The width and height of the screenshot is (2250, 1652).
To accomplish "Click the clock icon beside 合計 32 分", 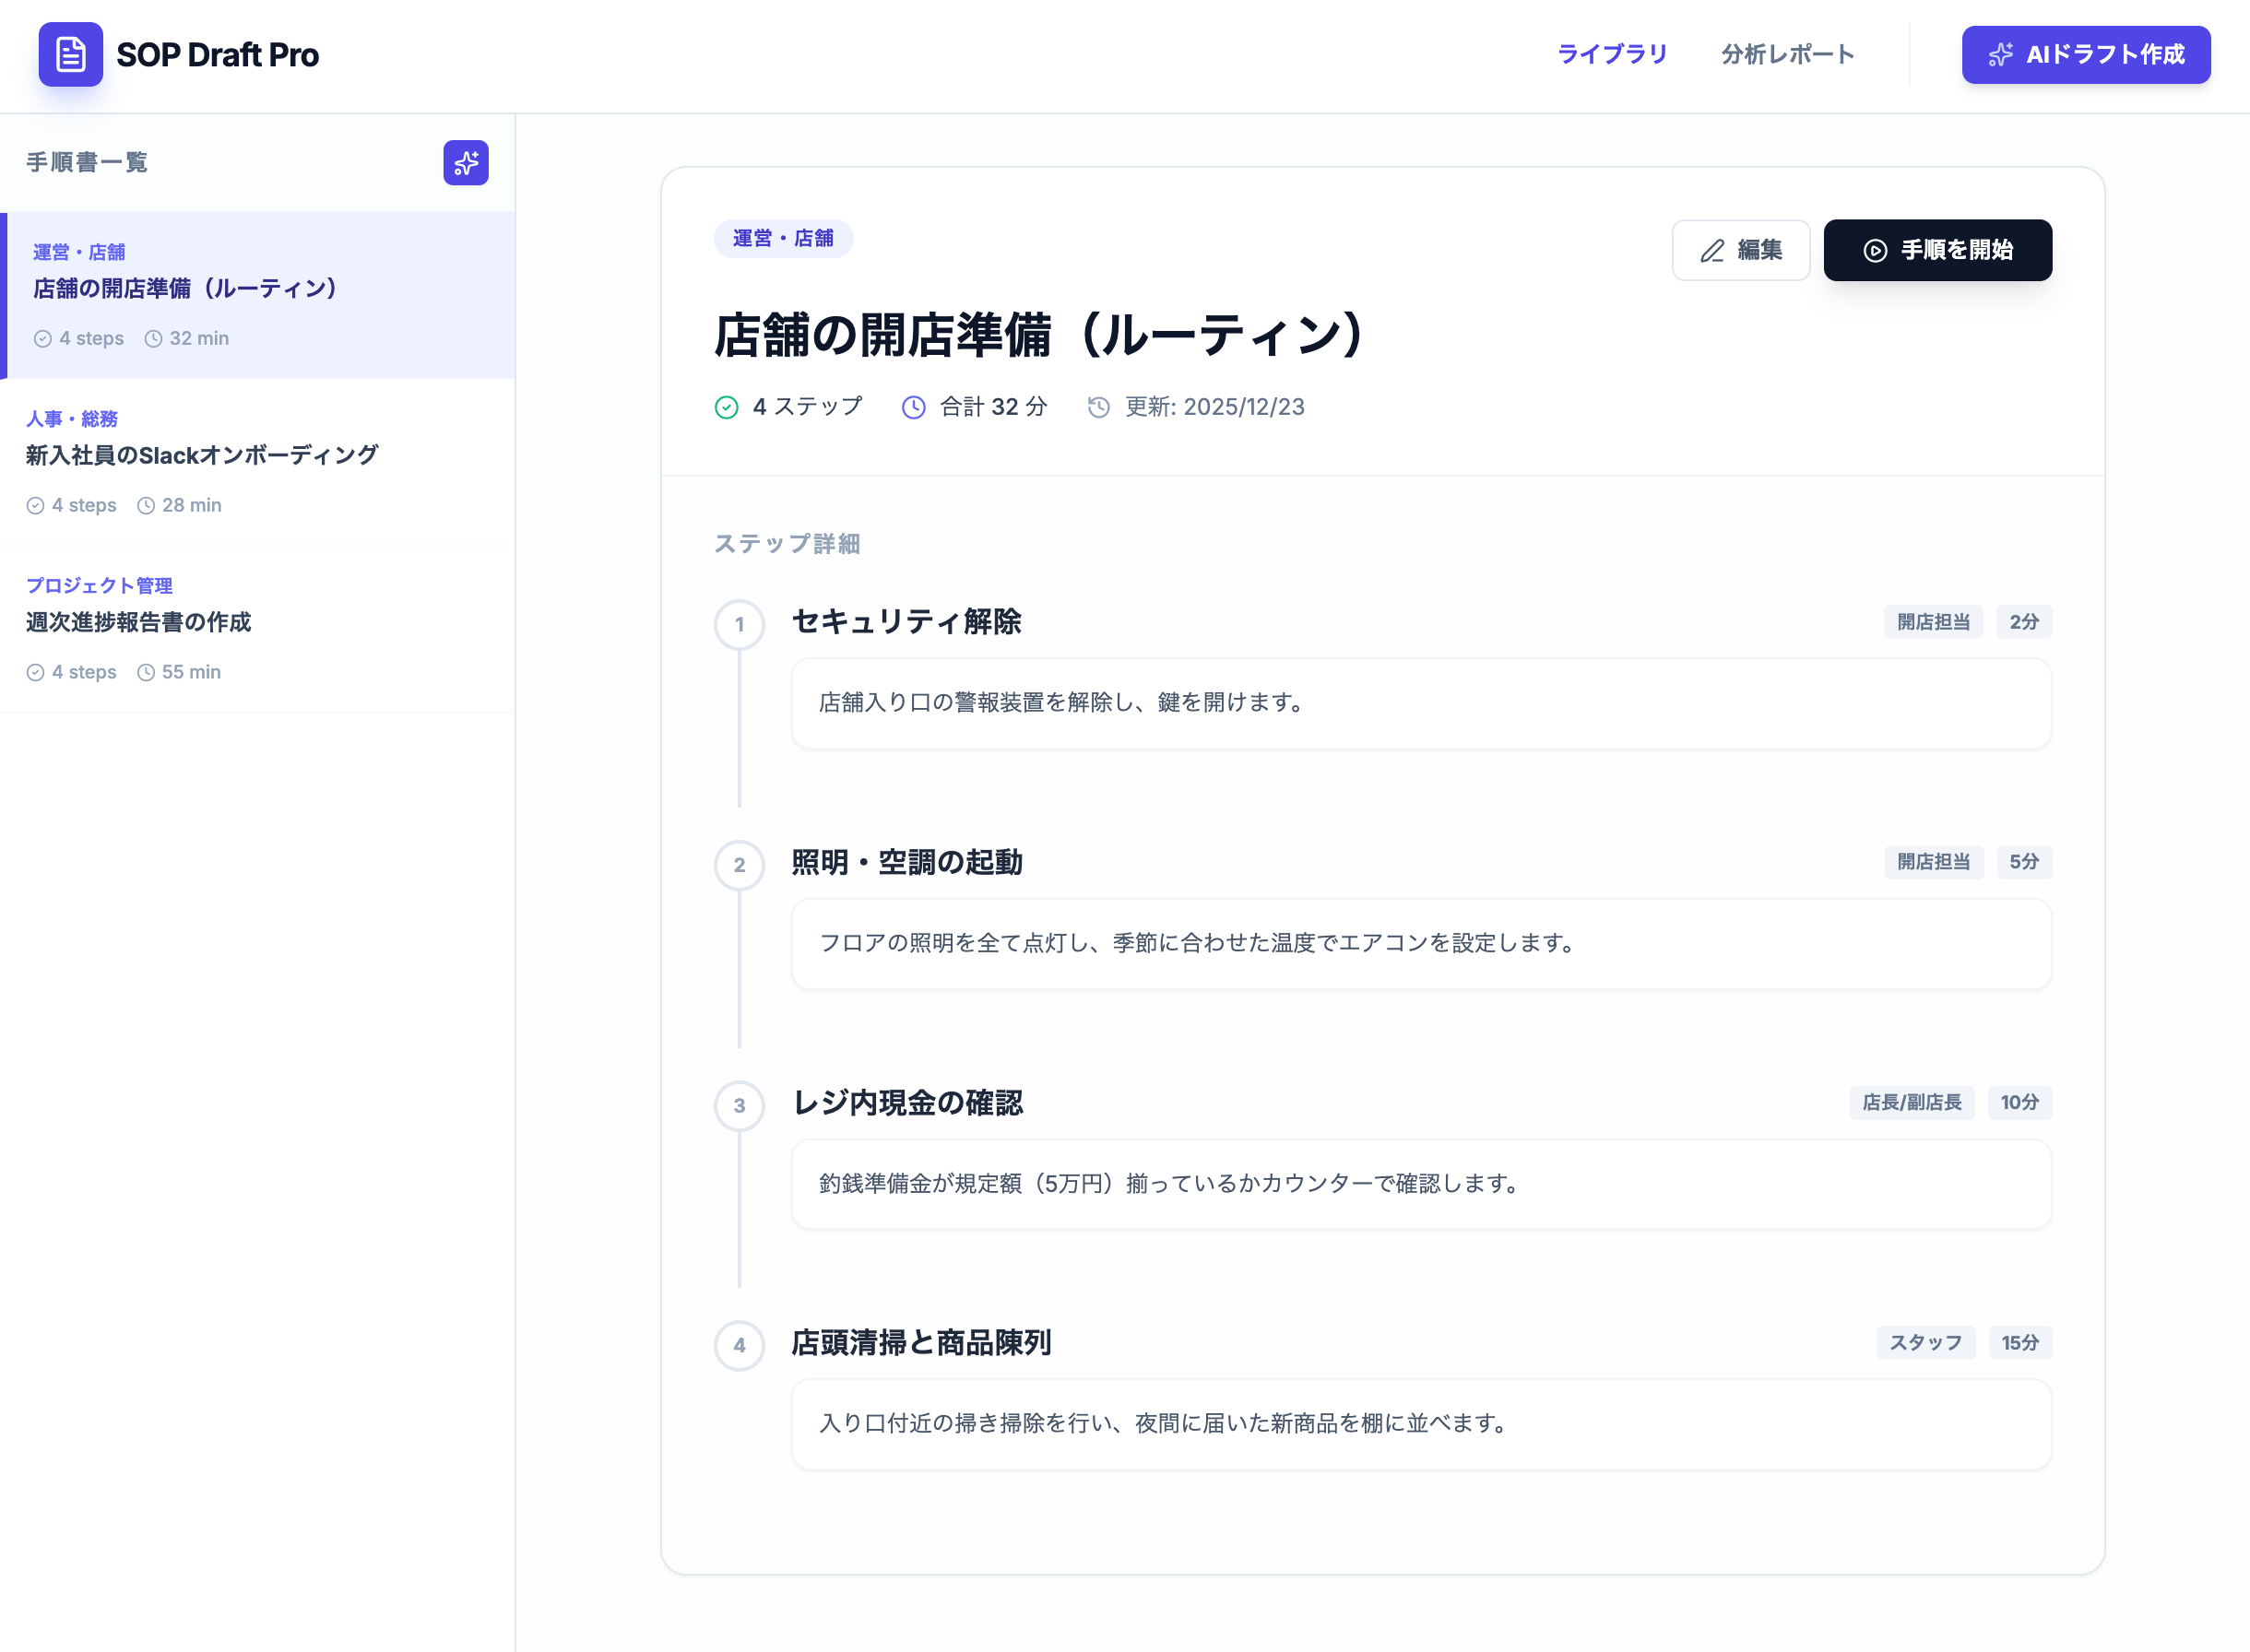I will 913,407.
